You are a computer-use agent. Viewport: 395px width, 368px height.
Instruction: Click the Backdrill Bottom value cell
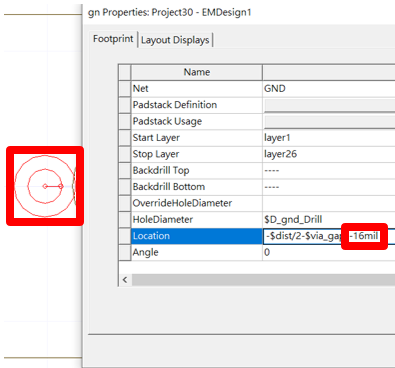click(x=329, y=187)
